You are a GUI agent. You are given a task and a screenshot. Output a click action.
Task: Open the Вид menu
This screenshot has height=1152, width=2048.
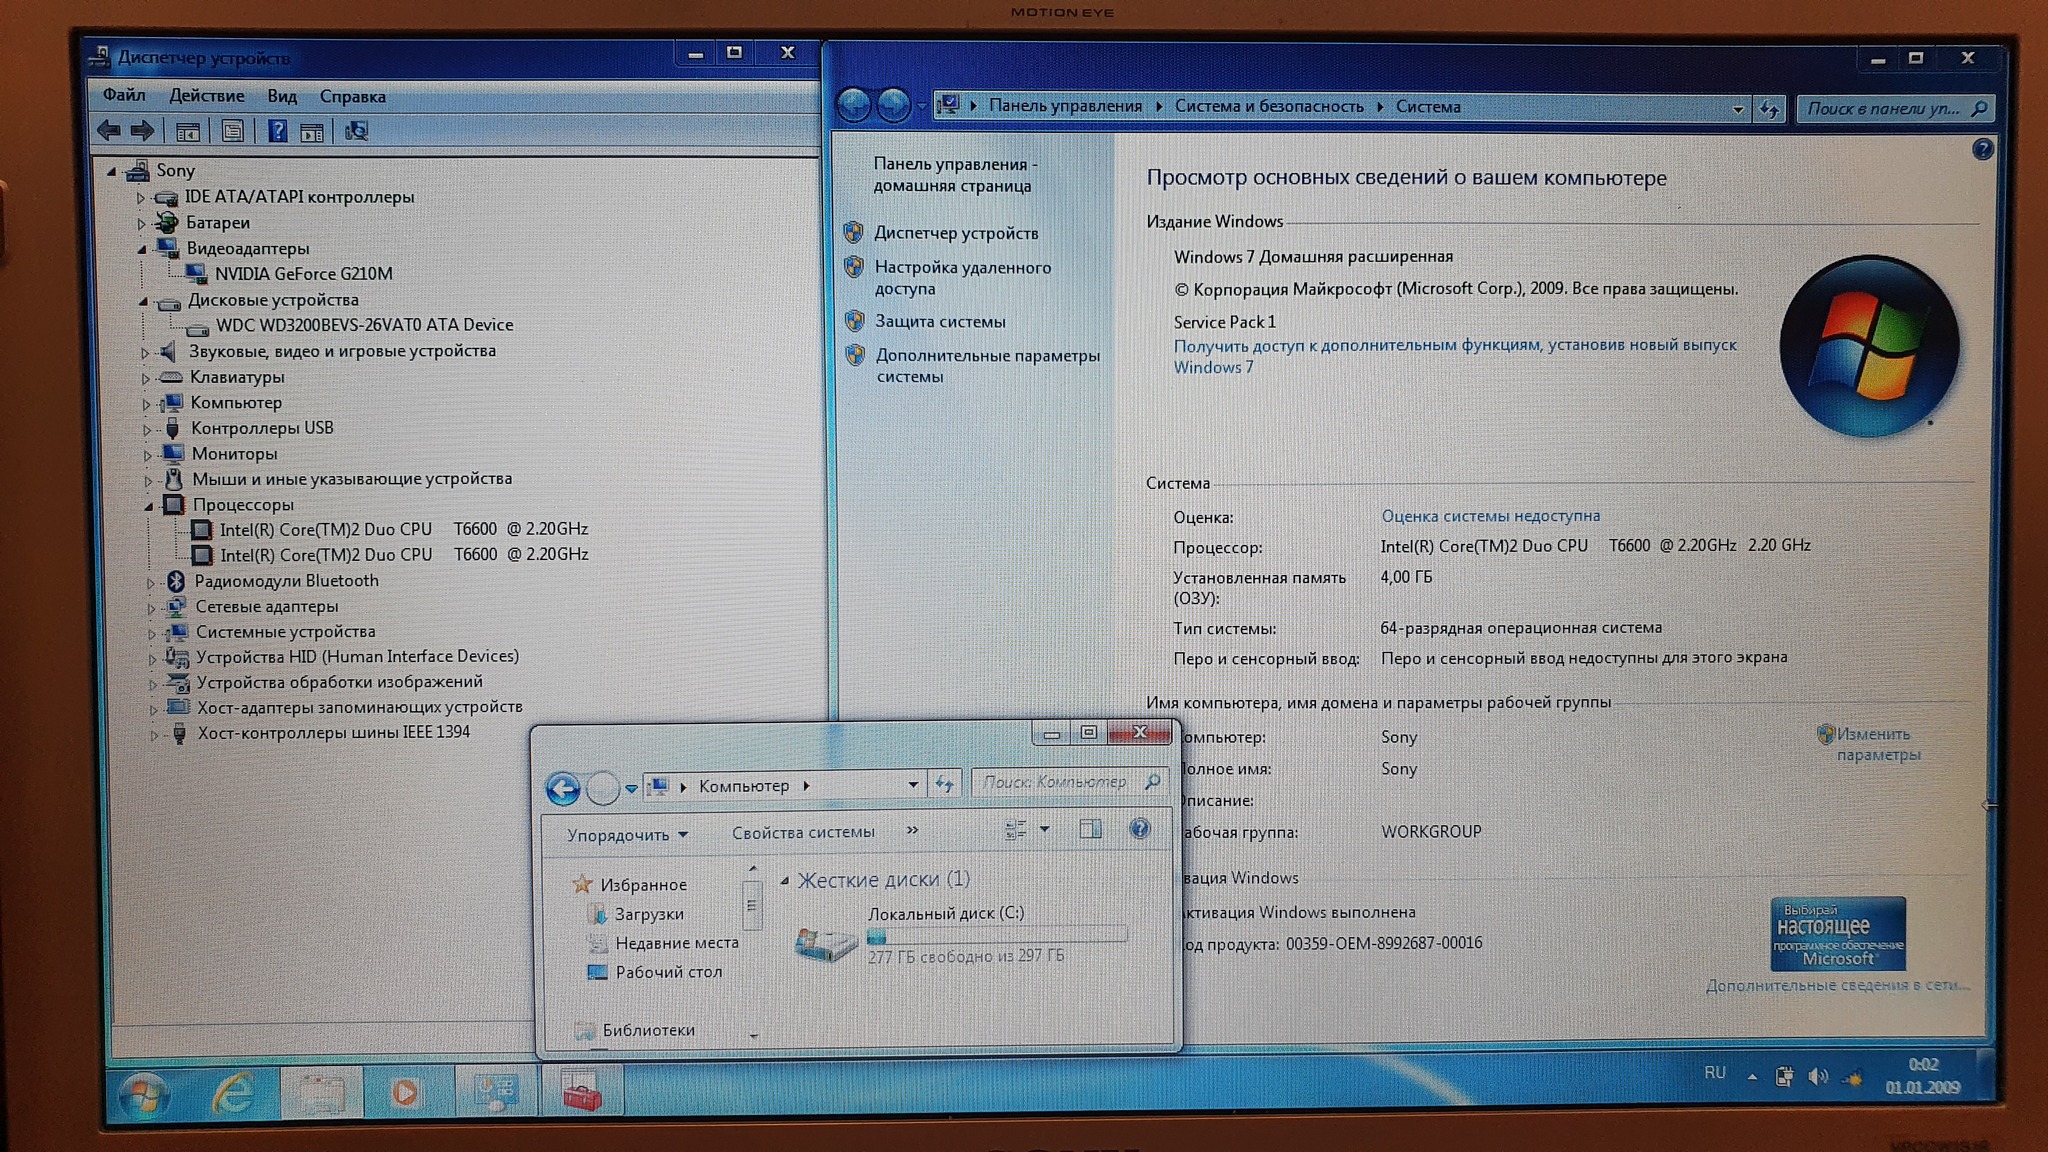click(x=282, y=96)
